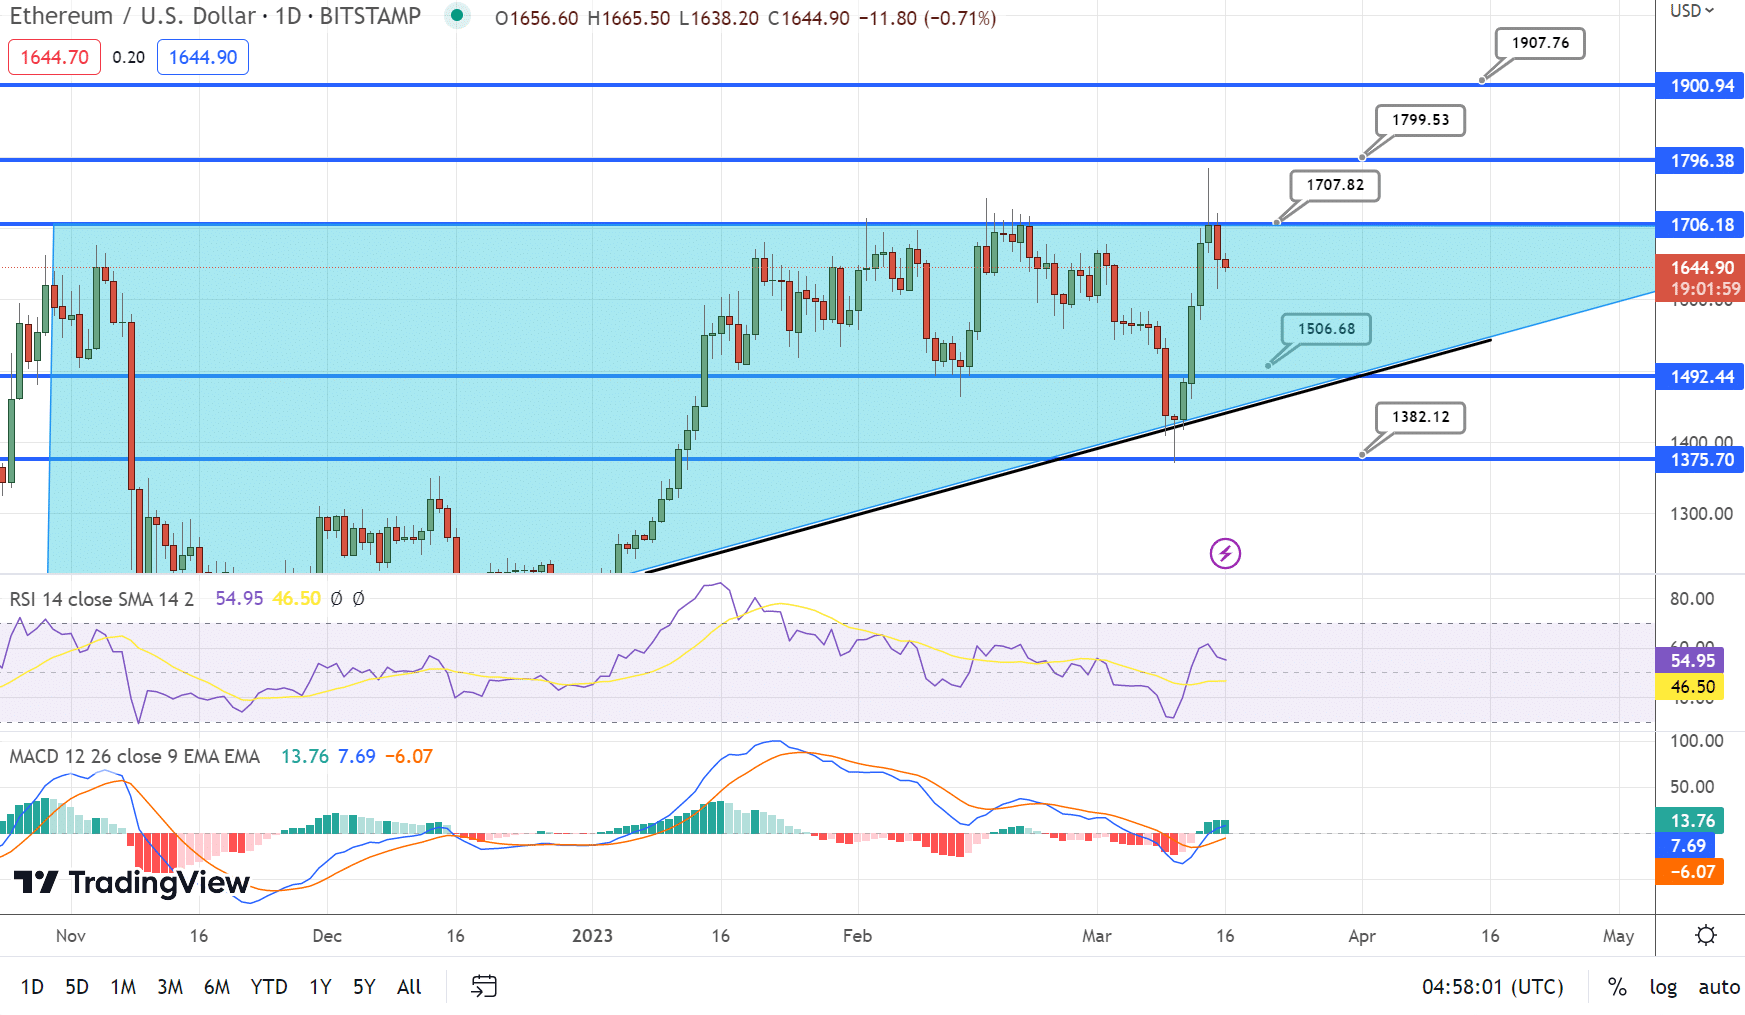Click the 2023 date axis label
1745x1015 pixels.
point(592,936)
